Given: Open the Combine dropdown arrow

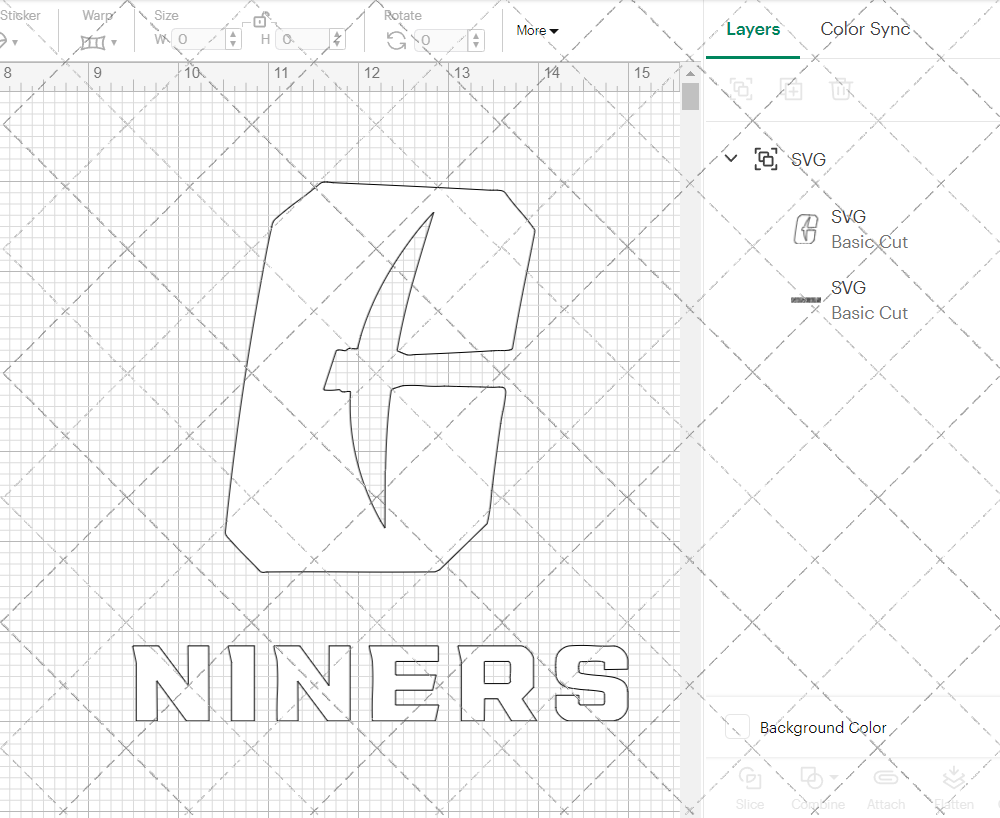Looking at the screenshot, I should click(831, 777).
